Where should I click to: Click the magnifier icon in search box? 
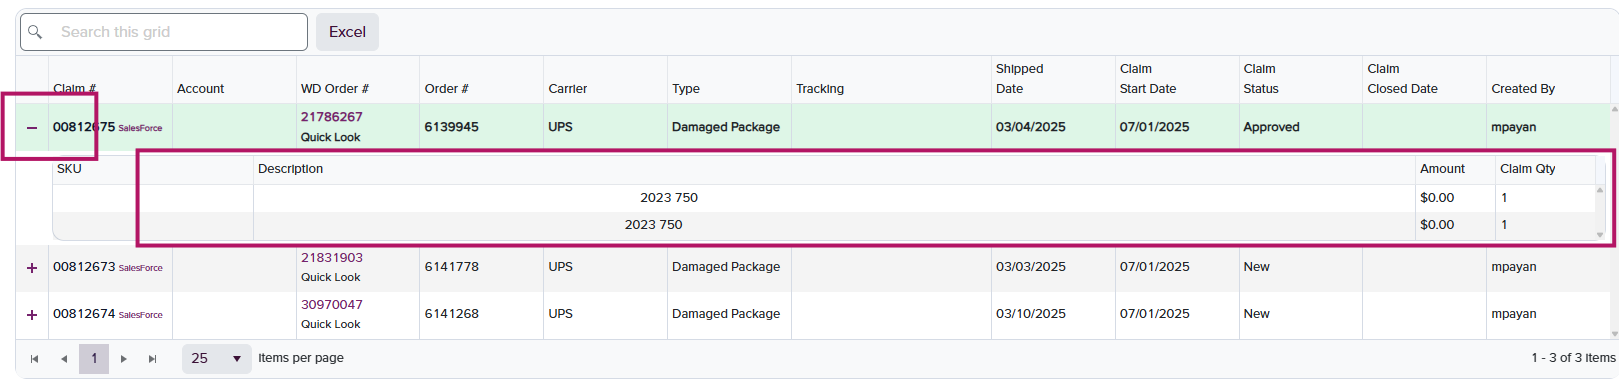pos(35,32)
